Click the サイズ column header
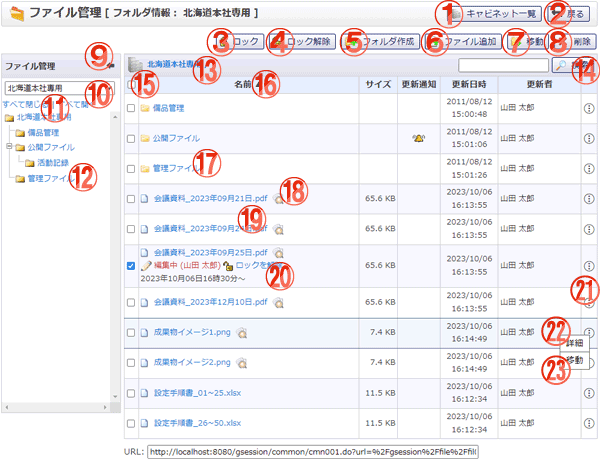 click(378, 84)
